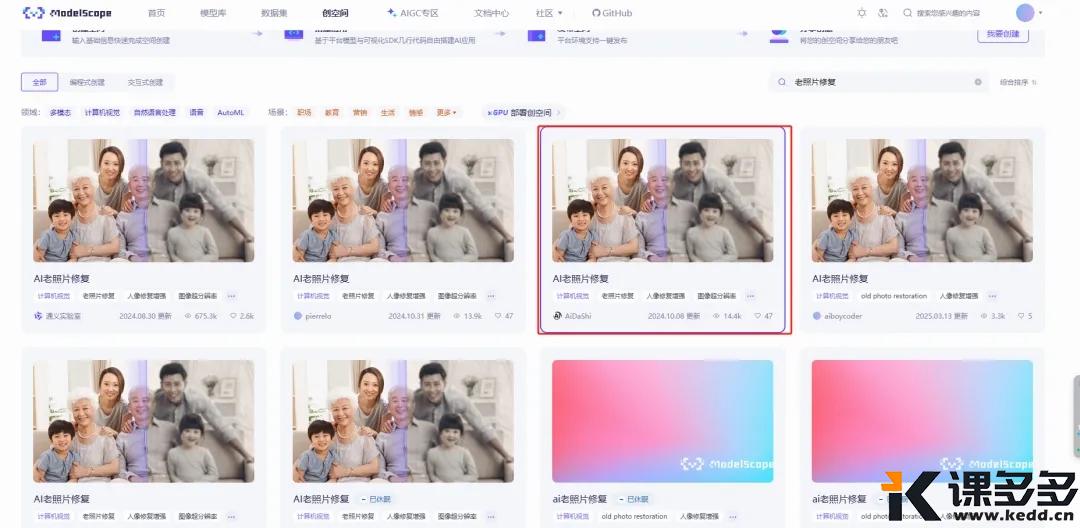Open the 创空间 nav item

click(x=335, y=13)
